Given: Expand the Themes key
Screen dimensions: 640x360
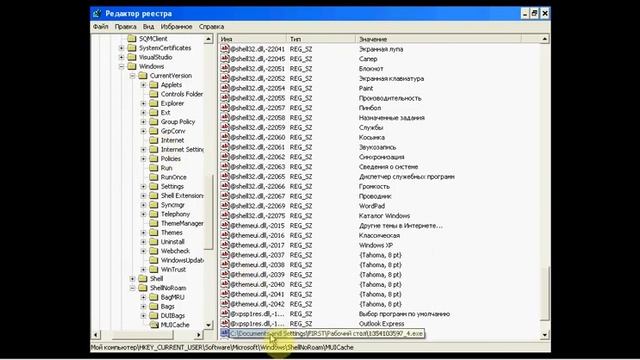Looking at the screenshot, I should [x=144, y=232].
